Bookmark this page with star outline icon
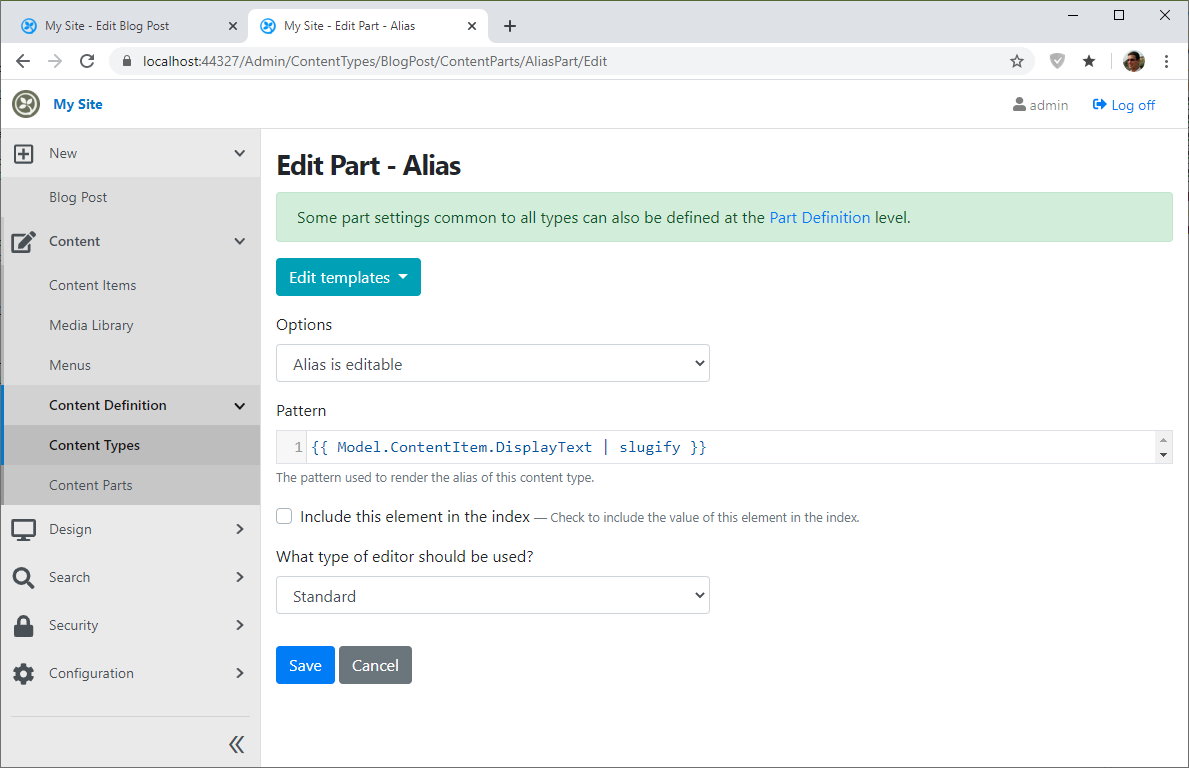 point(1017,61)
